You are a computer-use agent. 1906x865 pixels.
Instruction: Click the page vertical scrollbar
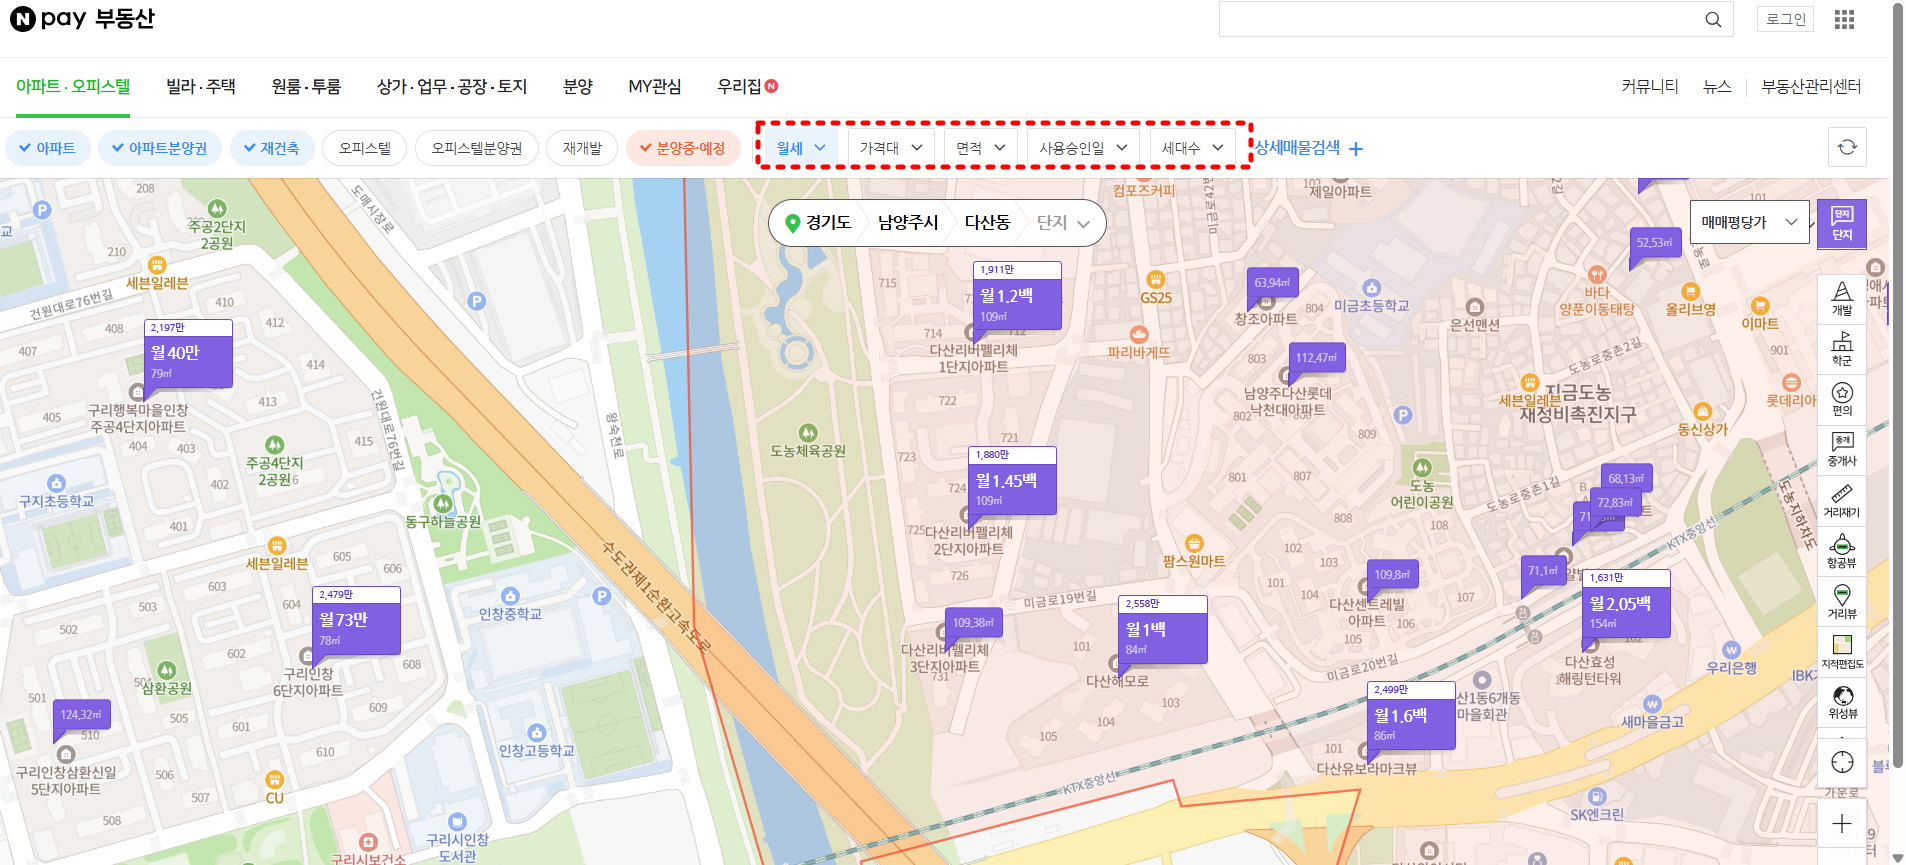click(1898, 385)
